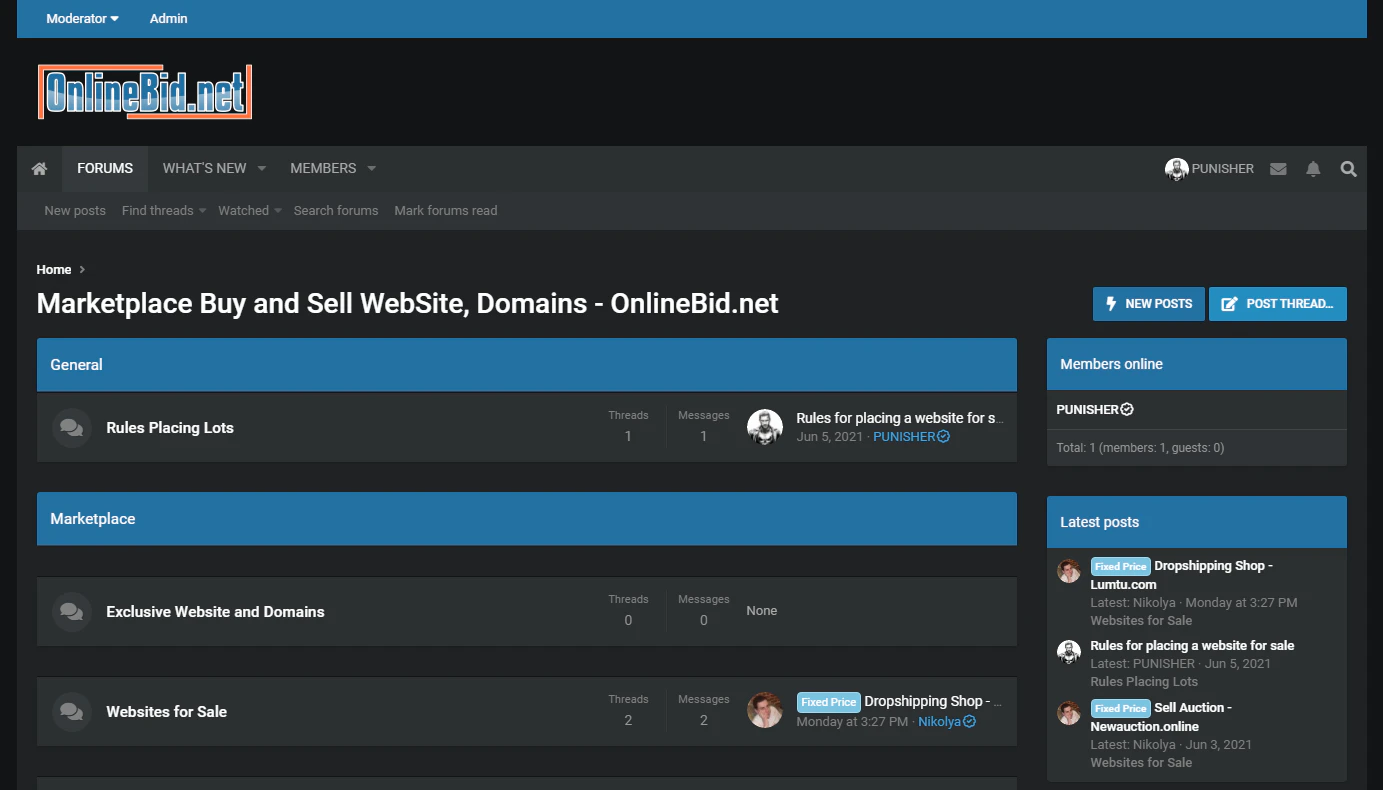The height and width of the screenshot is (790, 1383).
Task: Click the Websites for Sale bubble icon
Action: [71, 712]
